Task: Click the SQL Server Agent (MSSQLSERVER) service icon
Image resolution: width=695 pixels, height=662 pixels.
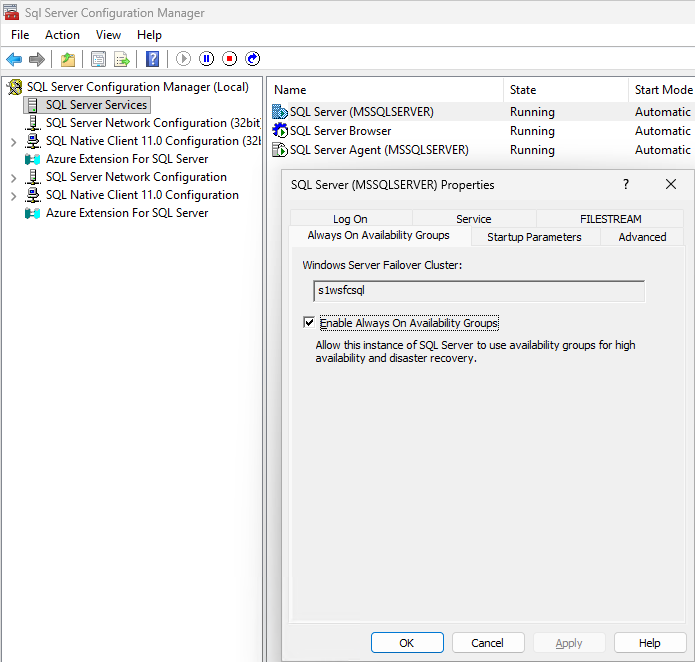Action: 280,150
